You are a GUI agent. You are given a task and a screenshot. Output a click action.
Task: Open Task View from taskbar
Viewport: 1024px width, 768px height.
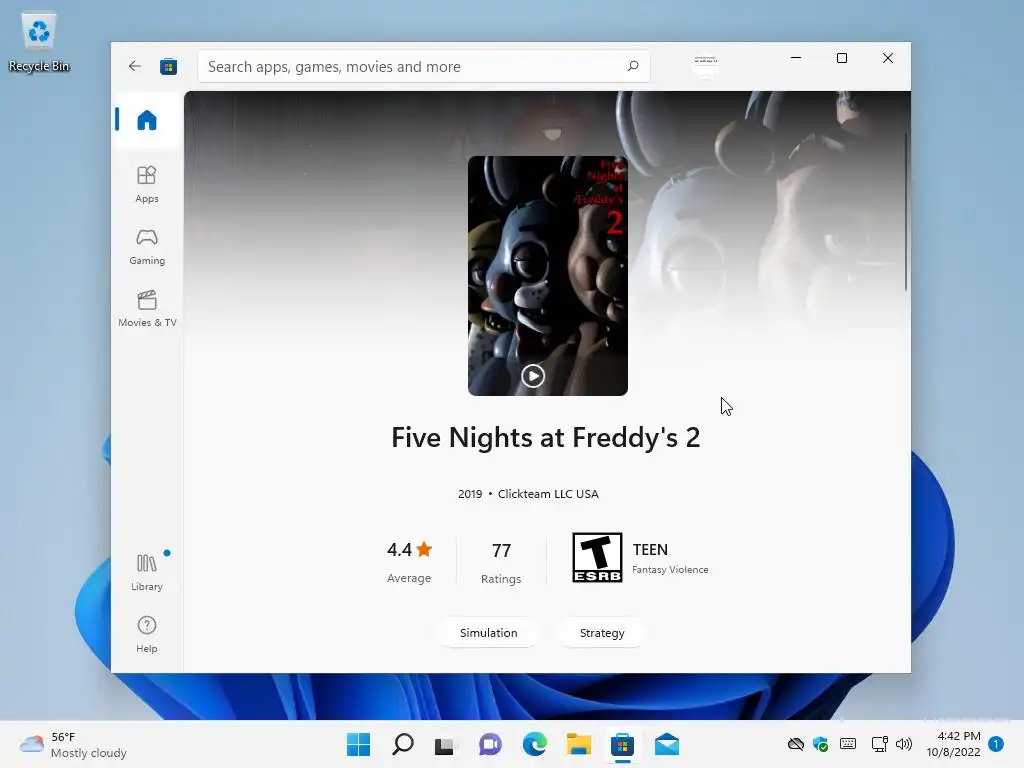445,744
